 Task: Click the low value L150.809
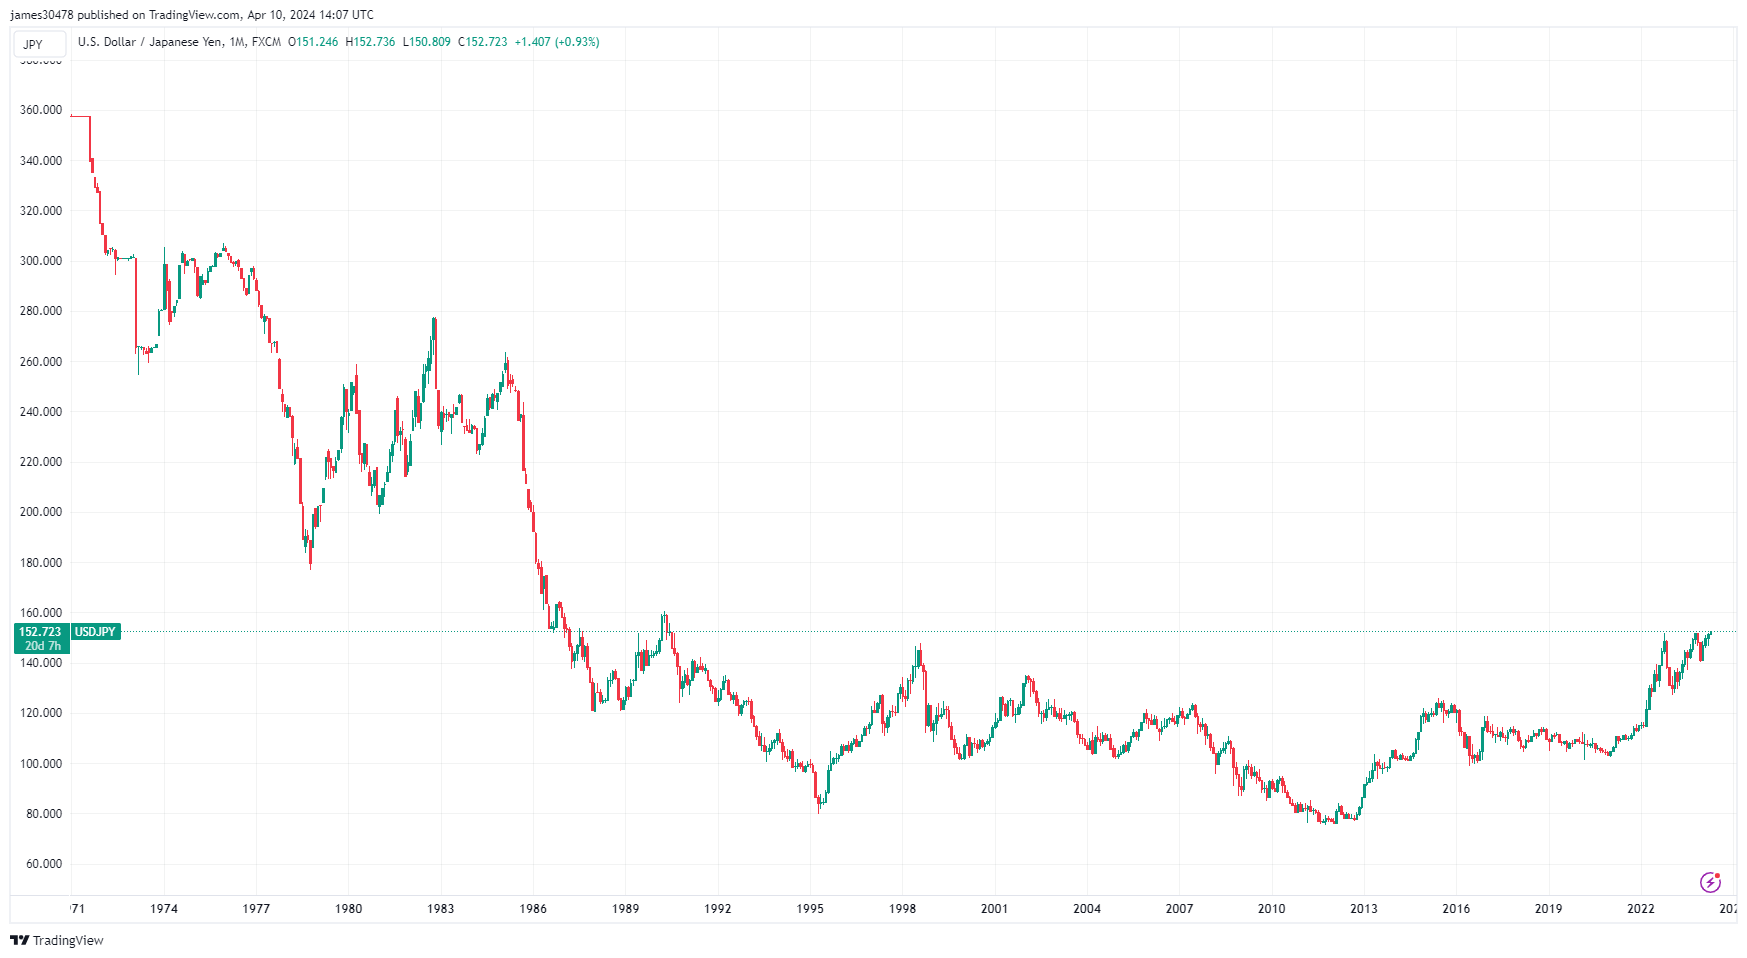(x=427, y=42)
